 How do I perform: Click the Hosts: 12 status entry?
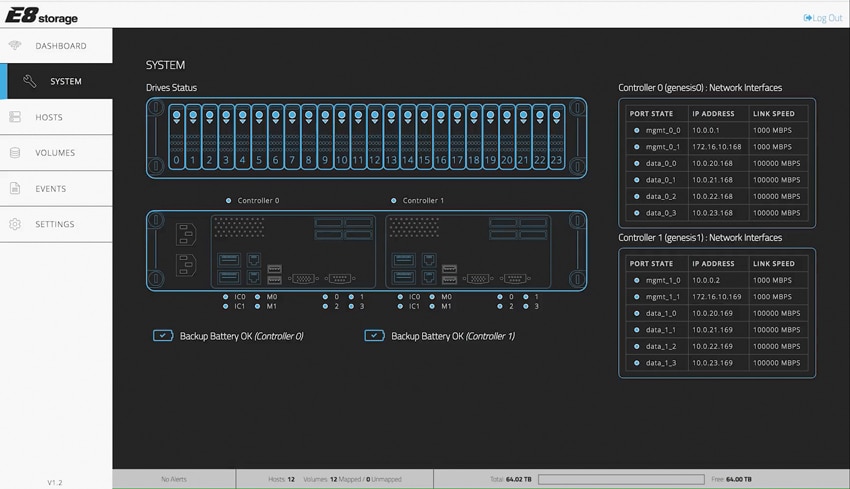[281, 479]
